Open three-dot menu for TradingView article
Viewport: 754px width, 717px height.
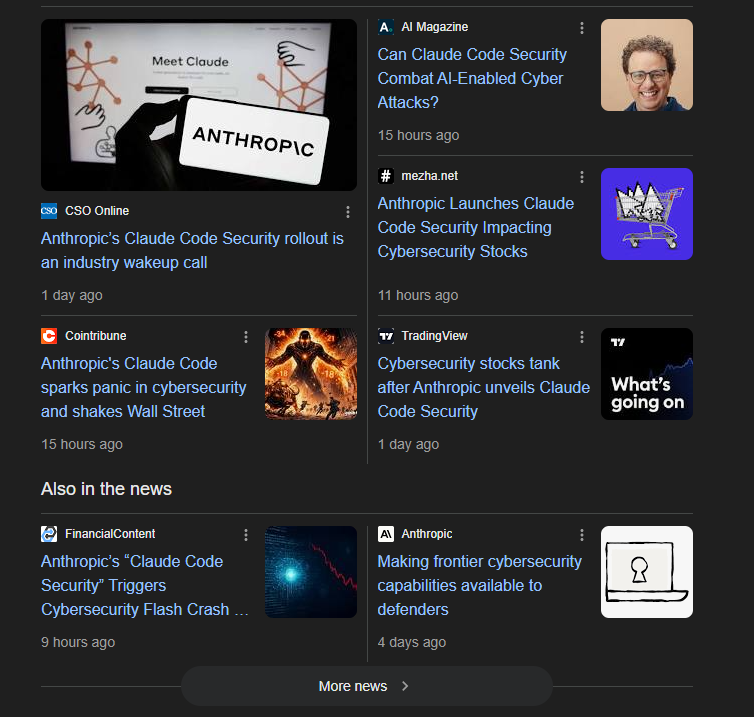click(x=582, y=337)
